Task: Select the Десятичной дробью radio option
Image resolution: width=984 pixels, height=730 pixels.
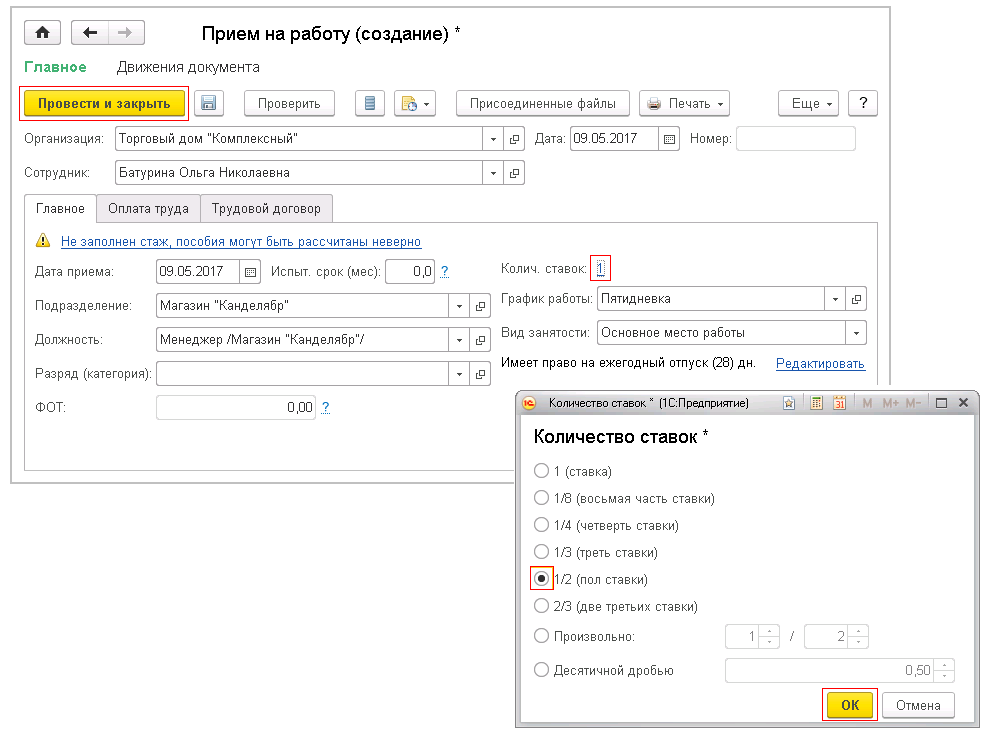Action: (x=542, y=670)
